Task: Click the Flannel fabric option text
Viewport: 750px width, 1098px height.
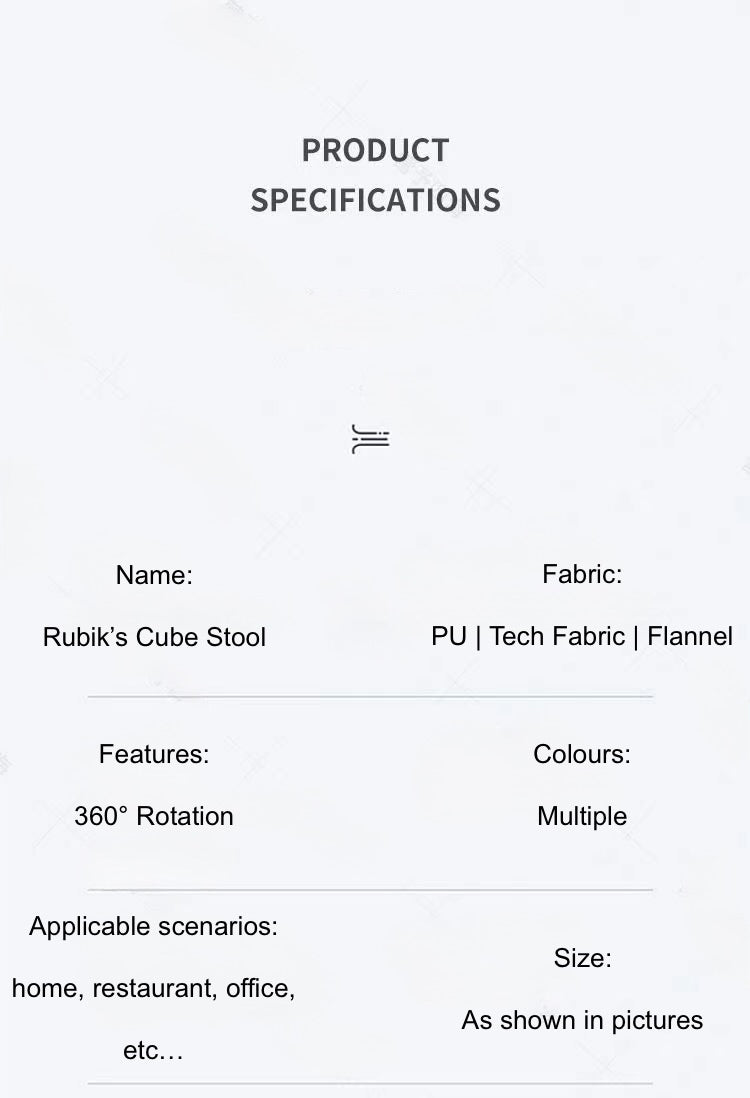Action: (x=690, y=636)
